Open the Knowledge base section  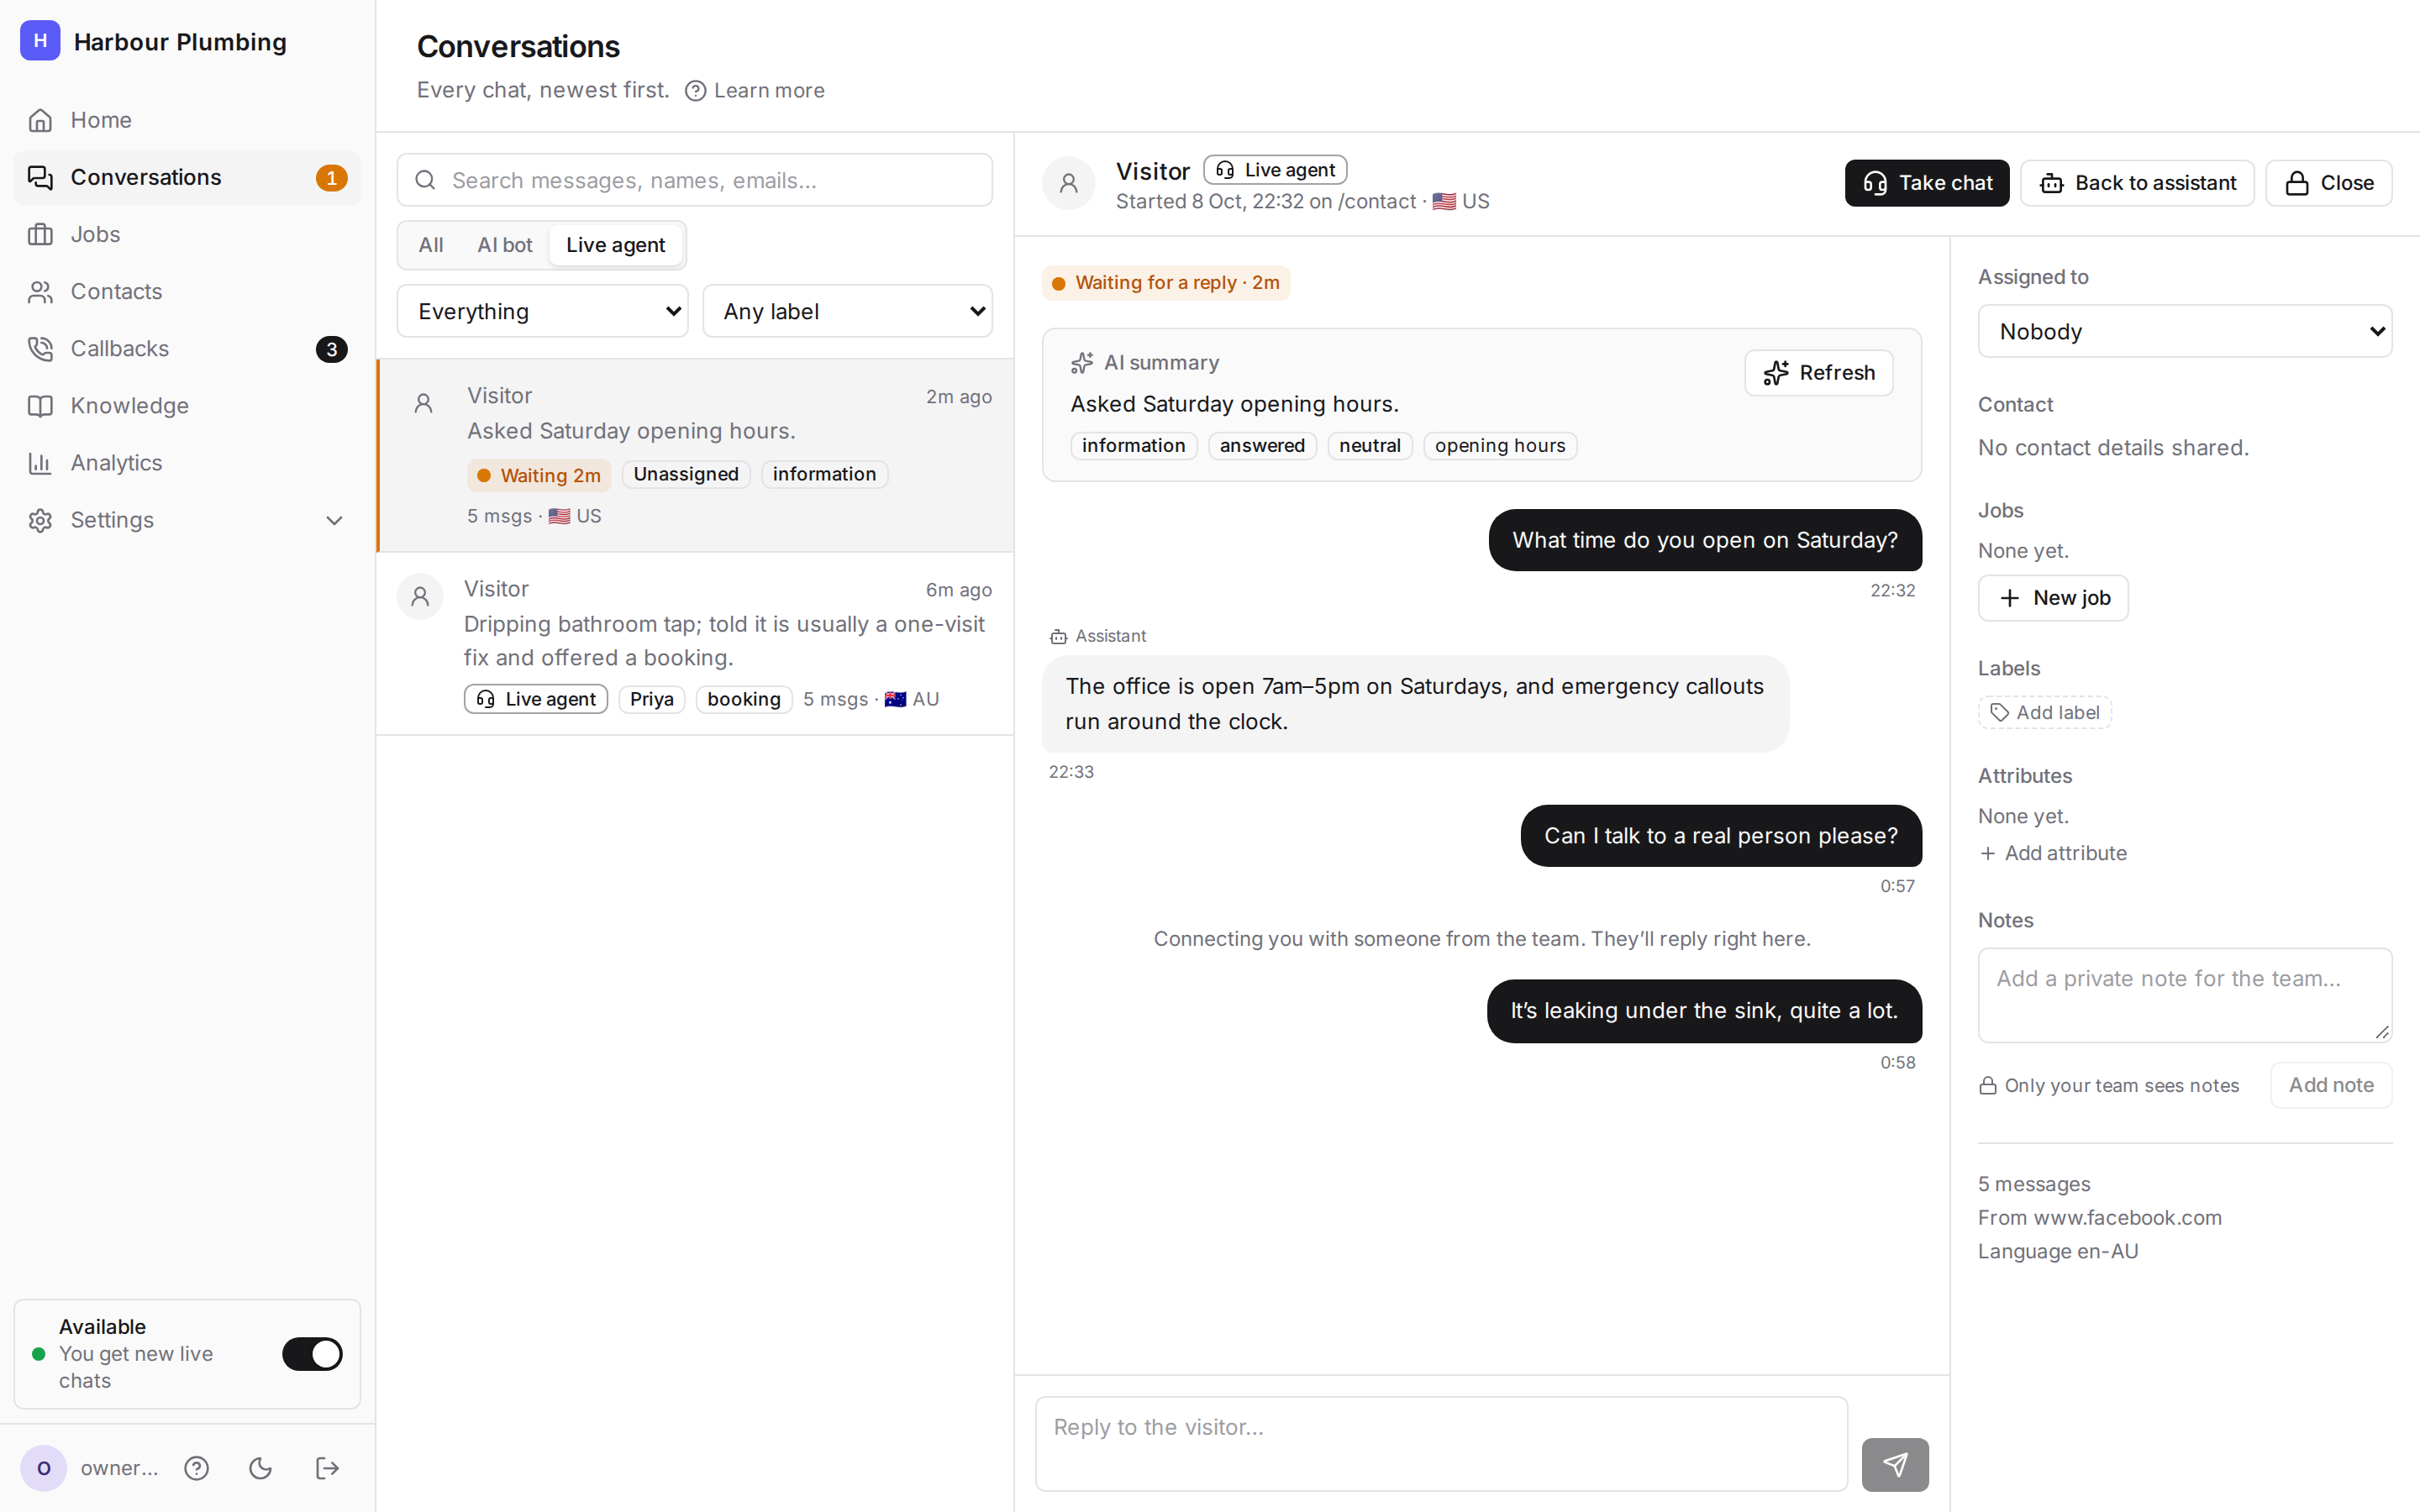tap(187, 405)
